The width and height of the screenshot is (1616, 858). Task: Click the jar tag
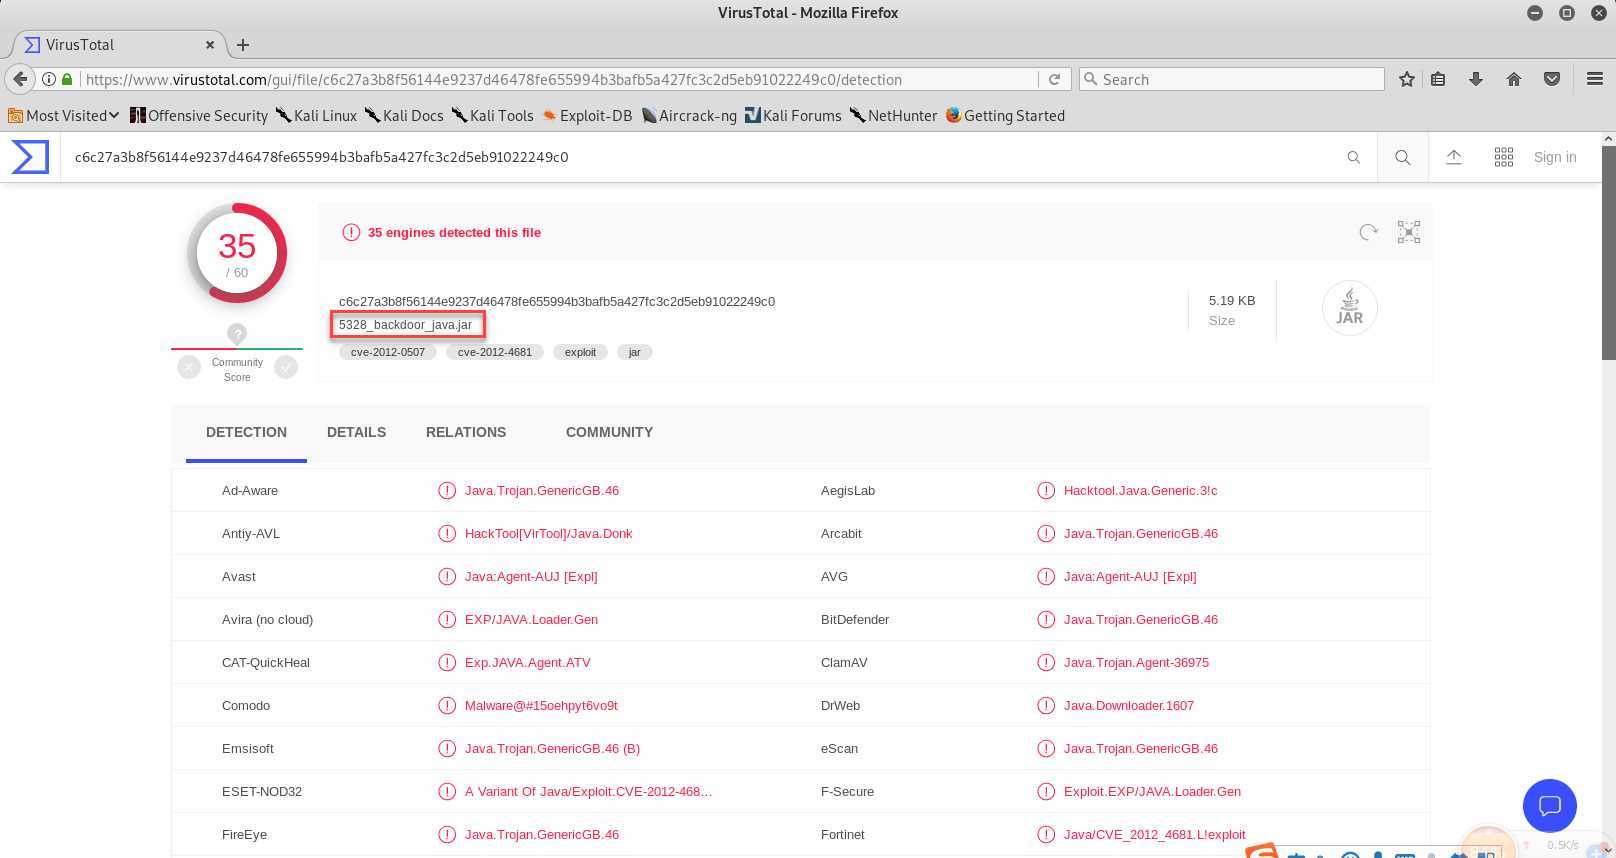pyautogui.click(x=634, y=352)
